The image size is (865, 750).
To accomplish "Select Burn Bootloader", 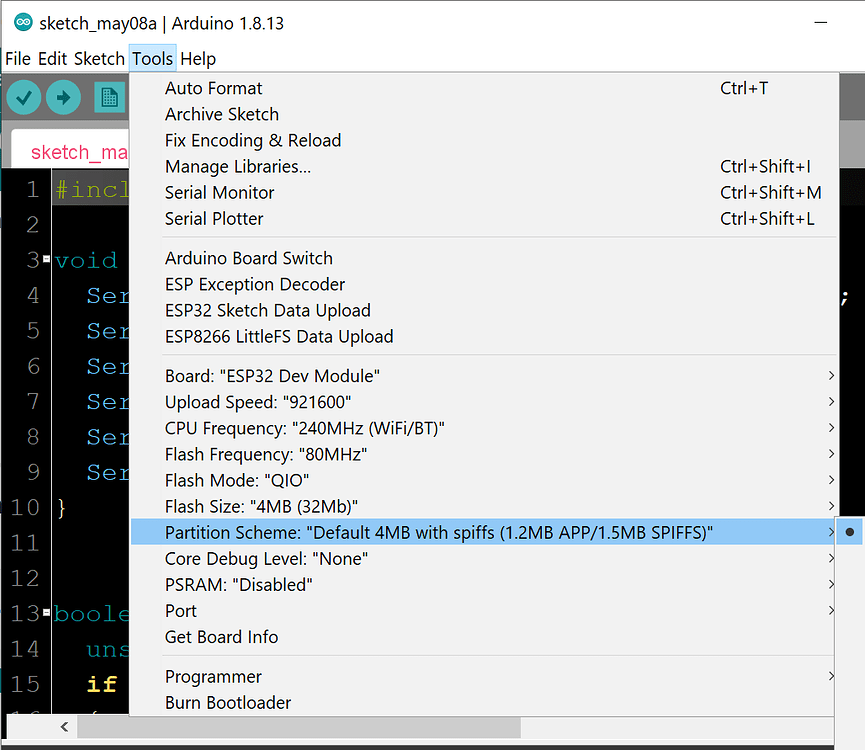I will click(x=227, y=703).
